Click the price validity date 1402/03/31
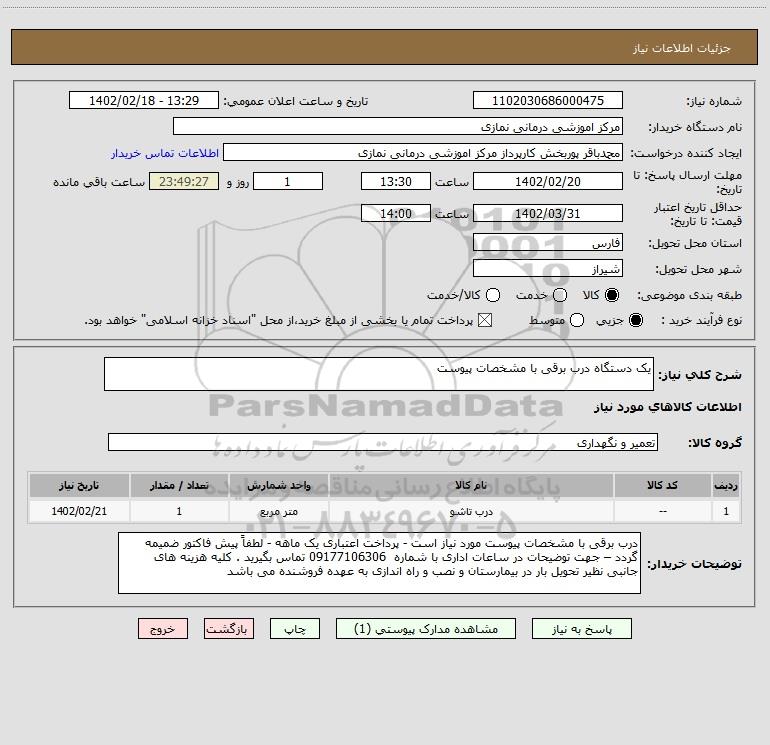The image size is (770, 745). pyautogui.click(x=548, y=213)
